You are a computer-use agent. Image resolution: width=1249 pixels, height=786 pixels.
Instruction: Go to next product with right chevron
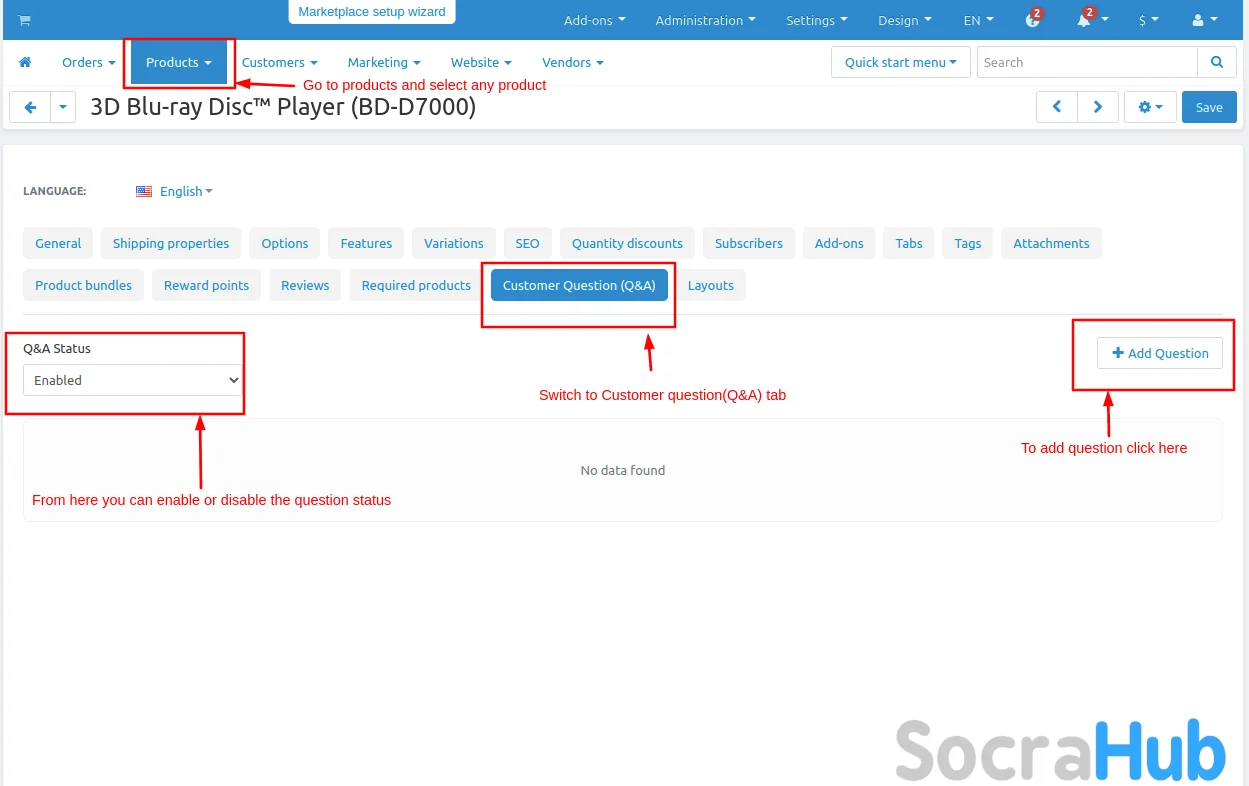[x=1097, y=107]
